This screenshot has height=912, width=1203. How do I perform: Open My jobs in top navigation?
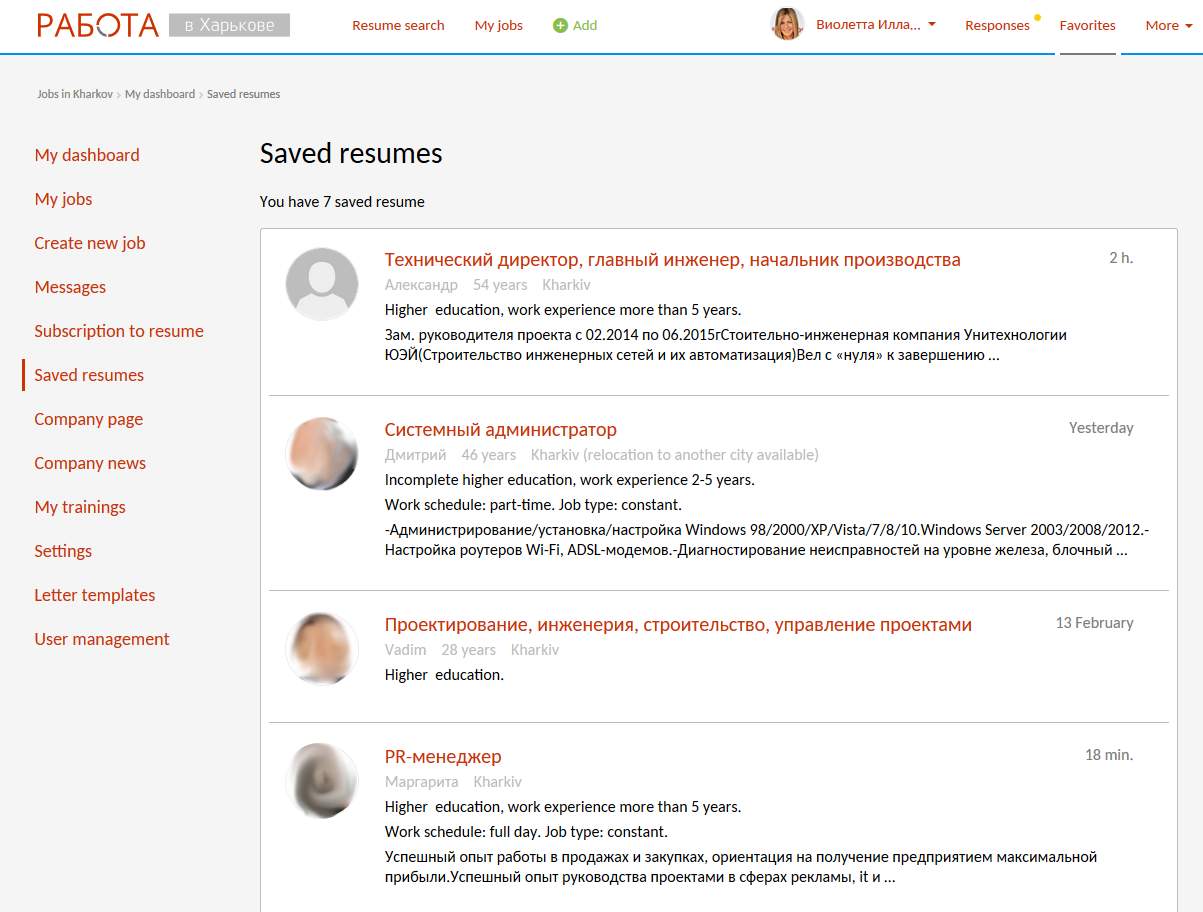pos(498,26)
